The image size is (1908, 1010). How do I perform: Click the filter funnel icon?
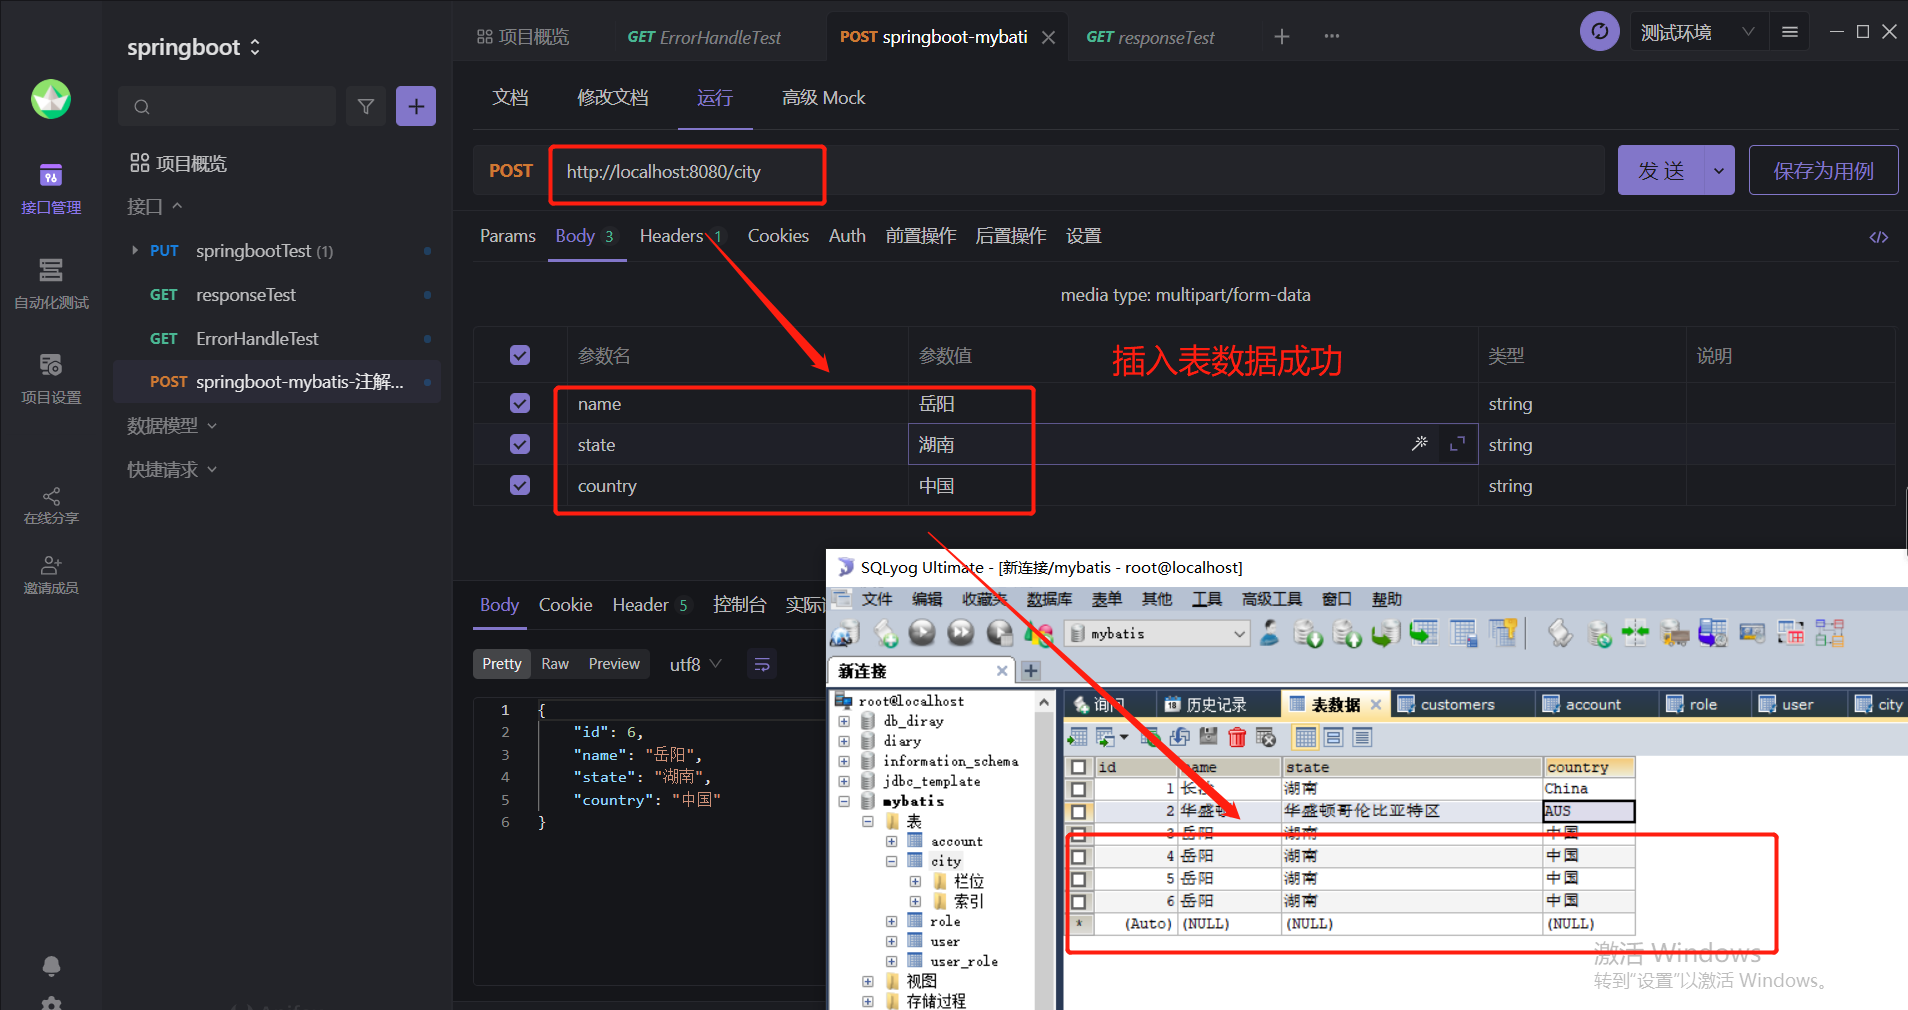click(366, 106)
